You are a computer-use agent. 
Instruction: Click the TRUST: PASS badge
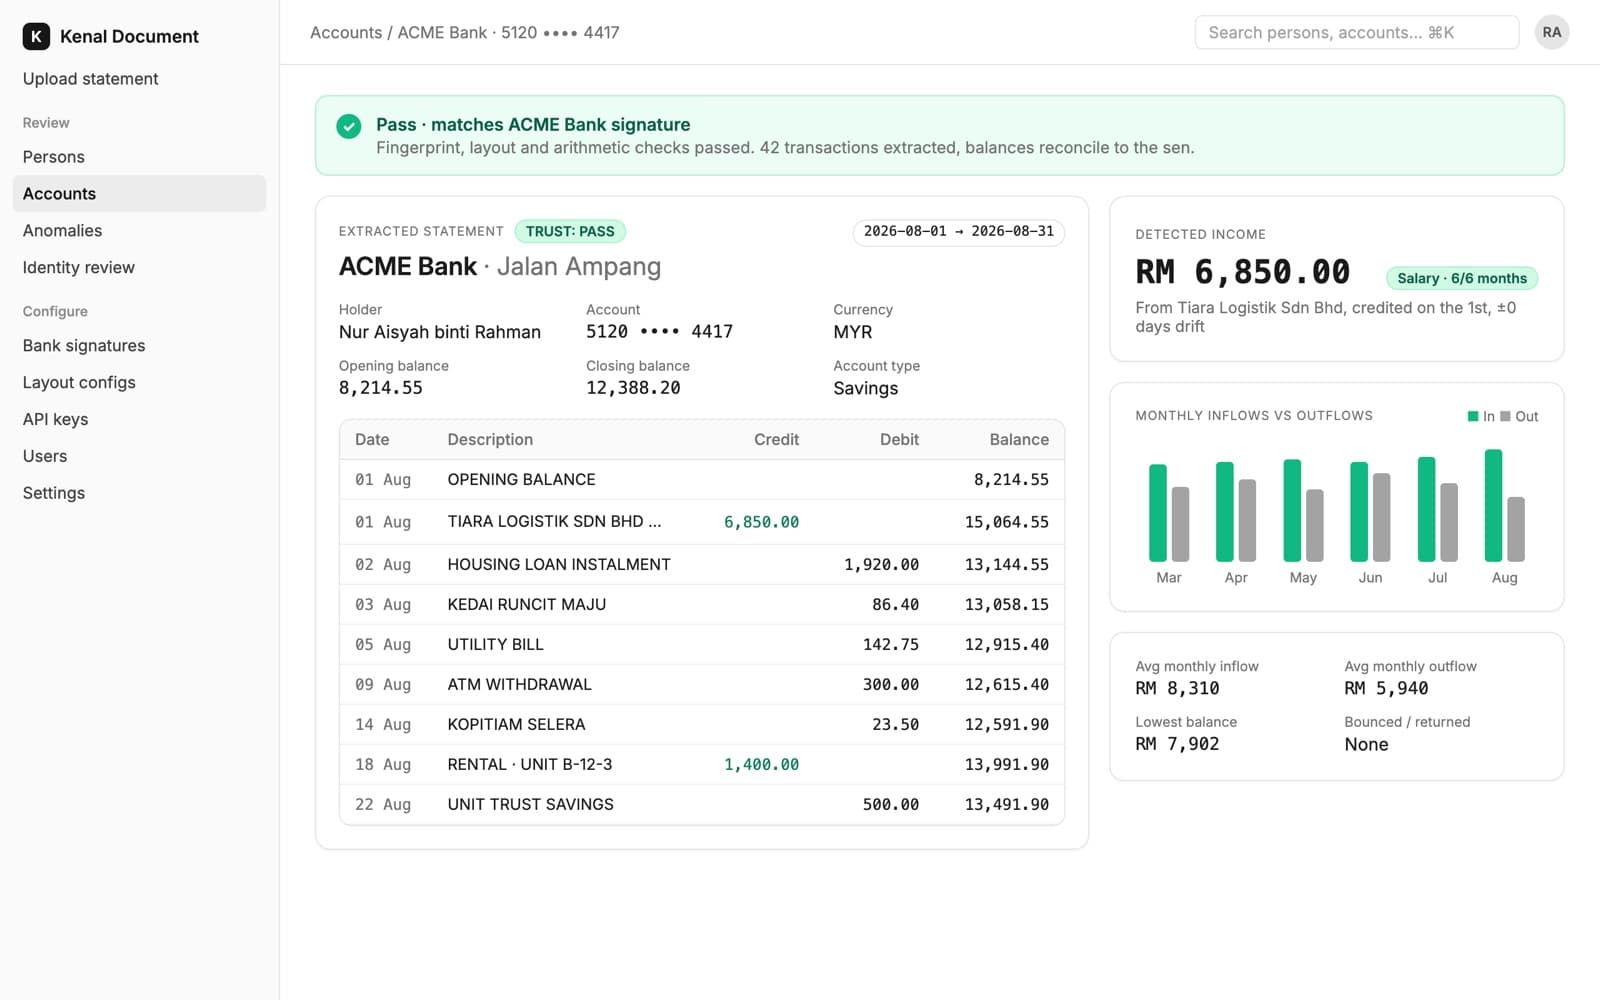[x=570, y=232]
